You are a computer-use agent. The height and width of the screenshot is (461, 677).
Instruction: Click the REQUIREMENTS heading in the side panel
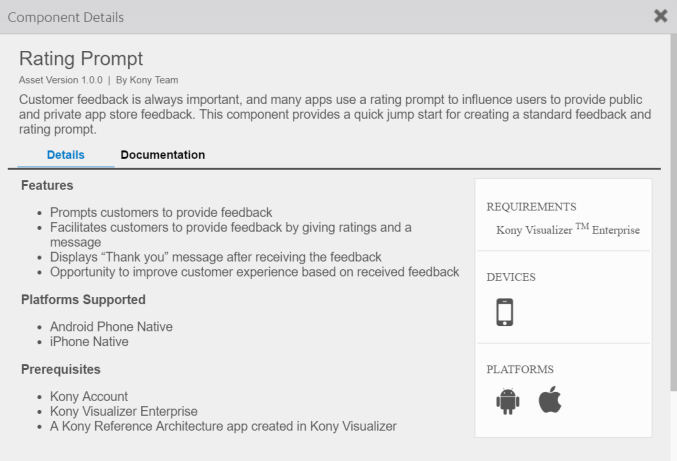pyautogui.click(x=531, y=207)
